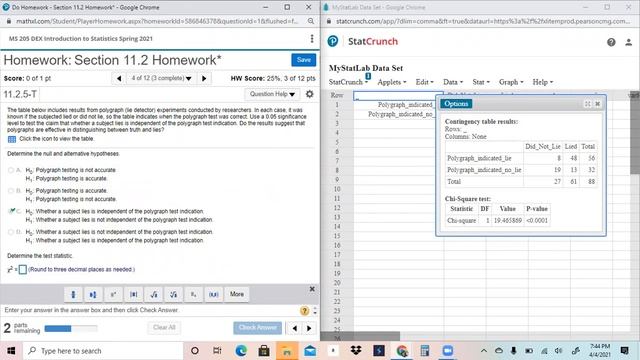The height and width of the screenshot is (360, 640).
Task: Open File Explorer from the taskbar
Action: 287,351
